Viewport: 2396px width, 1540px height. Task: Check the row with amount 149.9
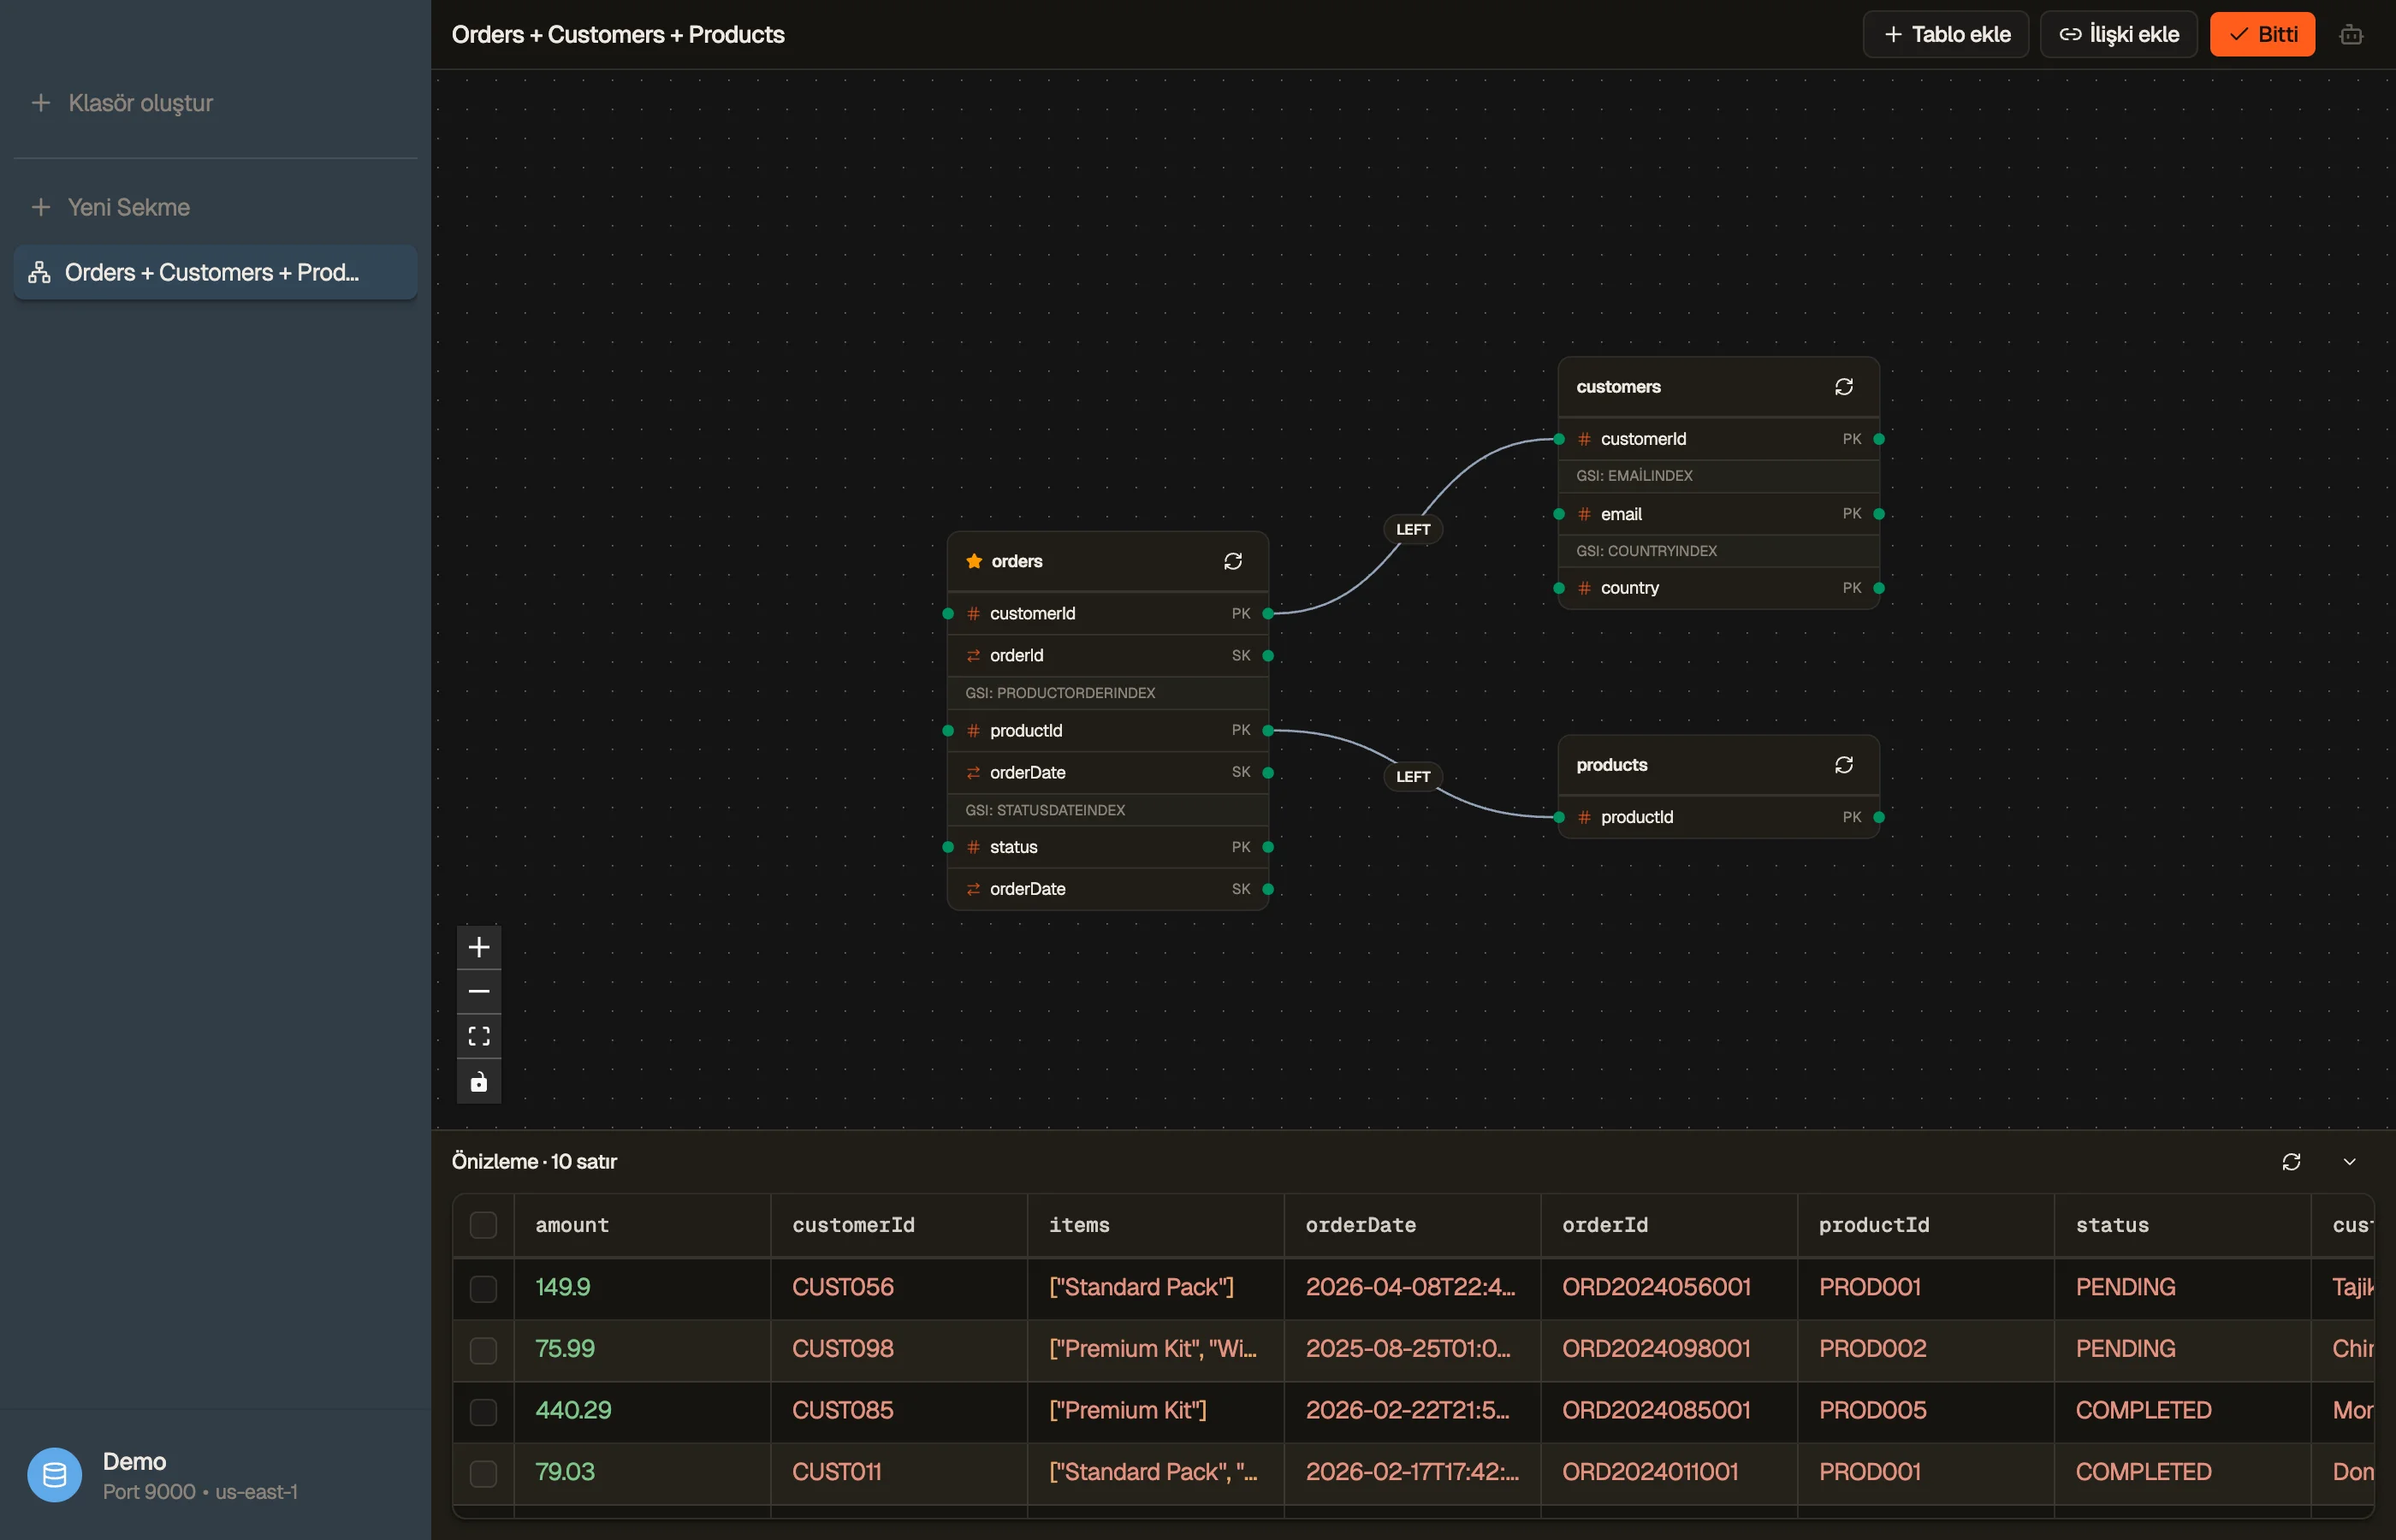(x=483, y=1288)
